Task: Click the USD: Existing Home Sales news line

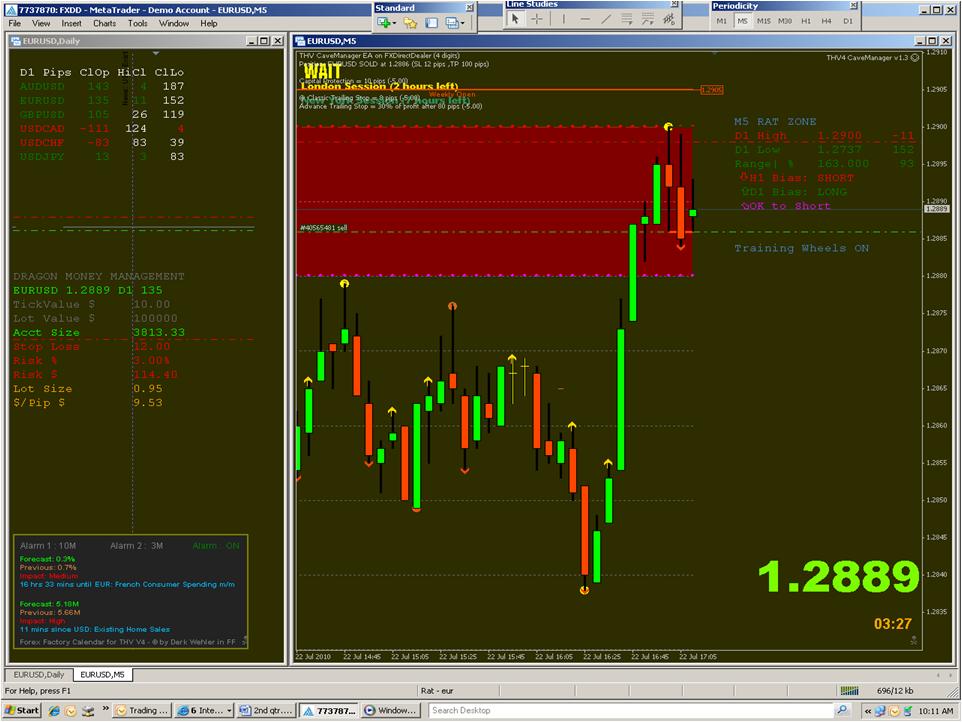Action: (x=94, y=629)
